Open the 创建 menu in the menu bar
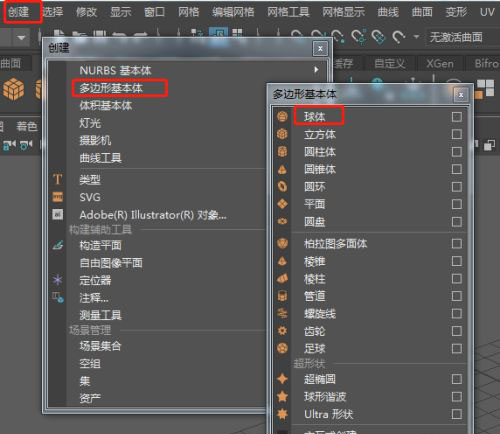Screen dimensions: 500x434 pyautogui.click(x=19, y=12)
